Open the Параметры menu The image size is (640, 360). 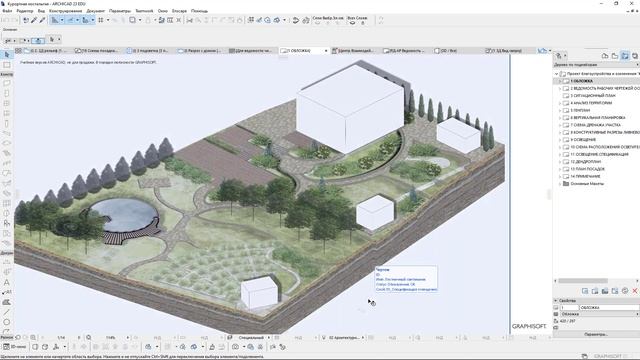(120, 11)
